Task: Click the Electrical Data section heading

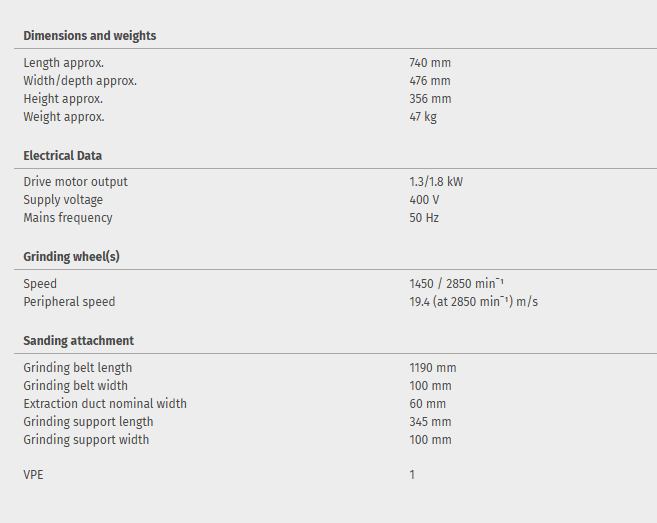Action: click(63, 156)
